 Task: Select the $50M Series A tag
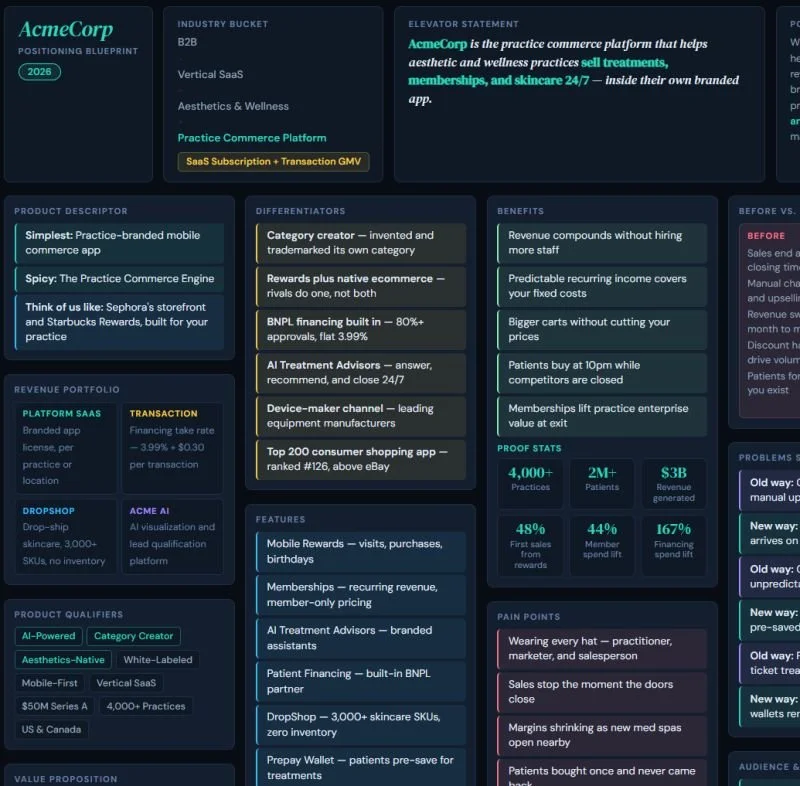(x=55, y=706)
